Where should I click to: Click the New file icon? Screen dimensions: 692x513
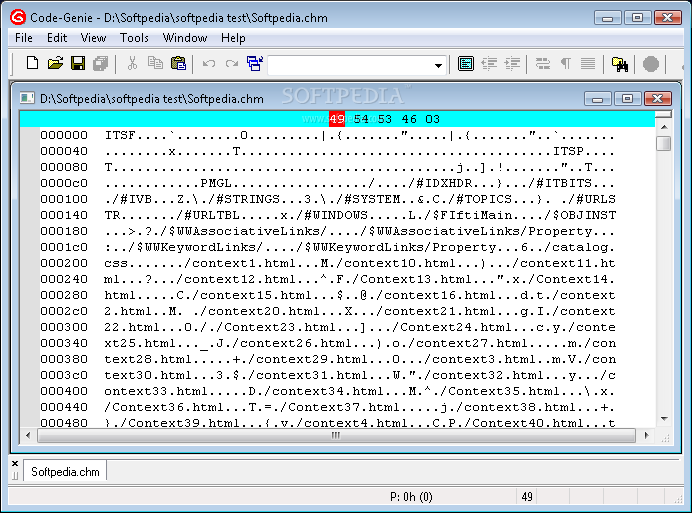coord(32,64)
